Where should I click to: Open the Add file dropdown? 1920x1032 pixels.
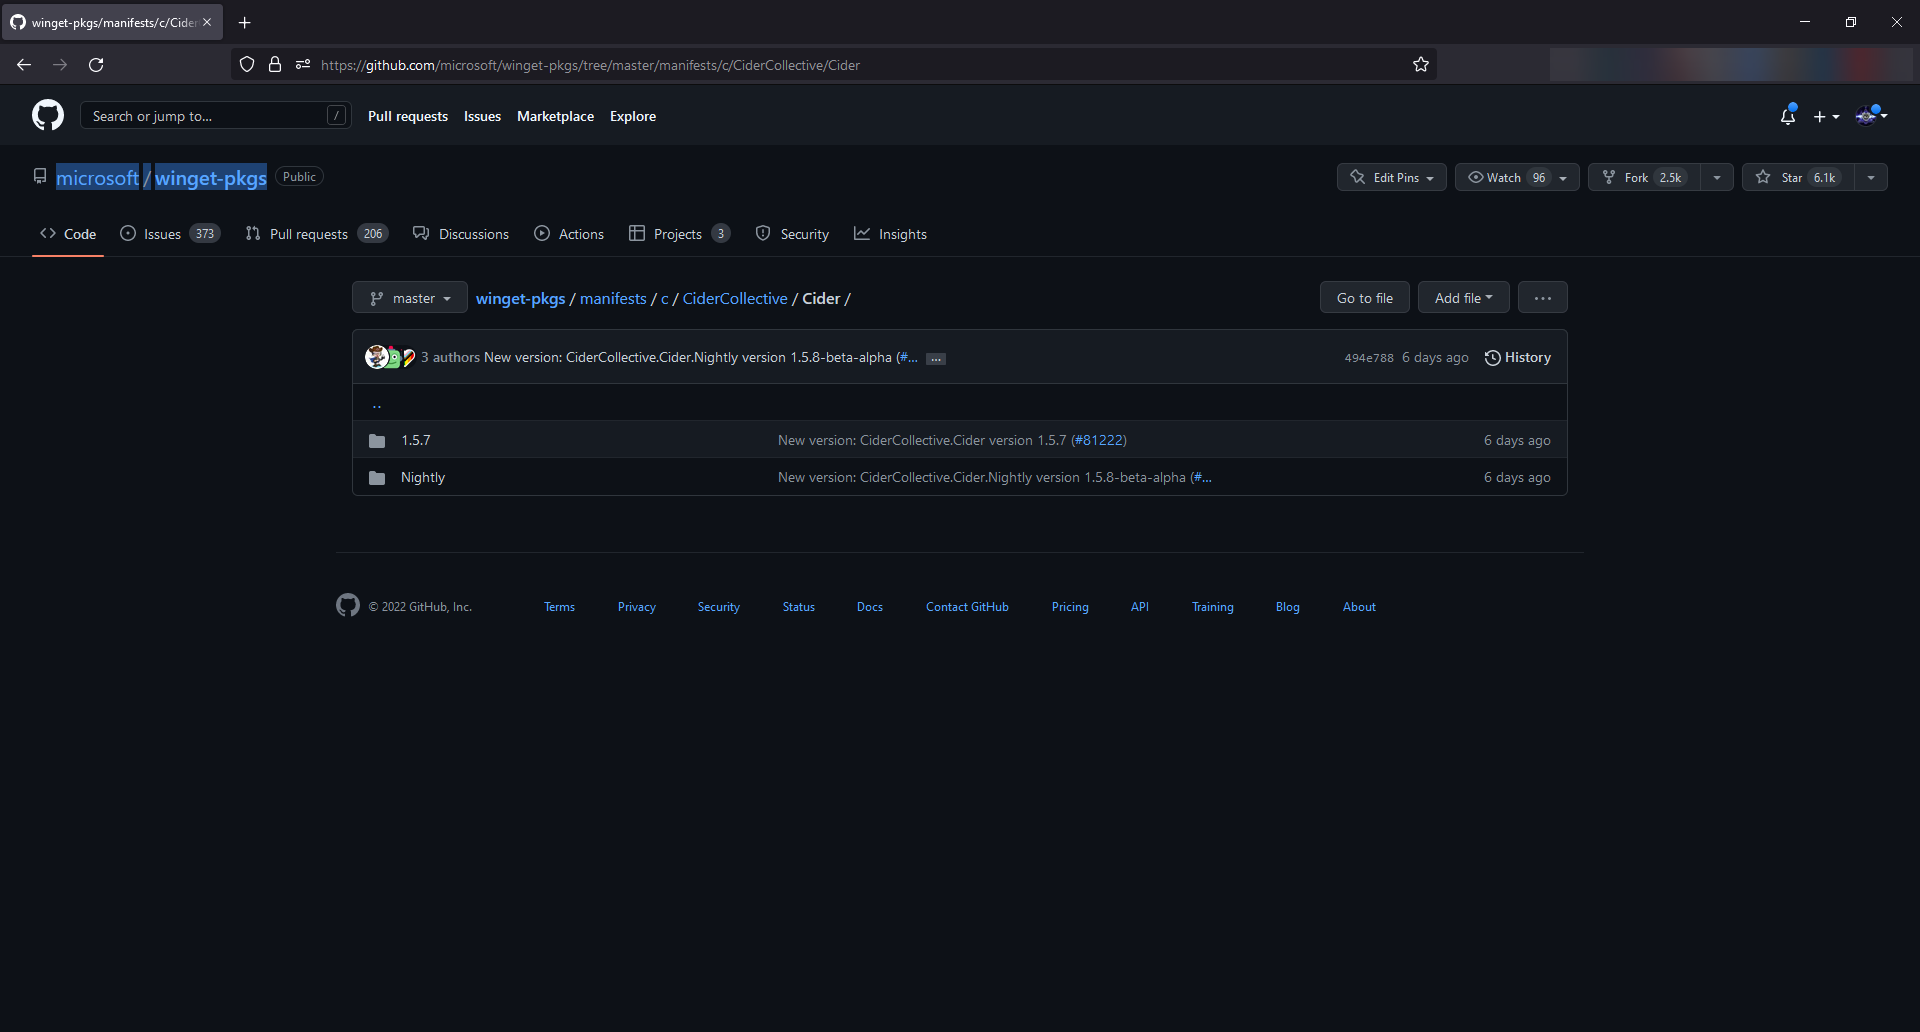click(x=1463, y=297)
